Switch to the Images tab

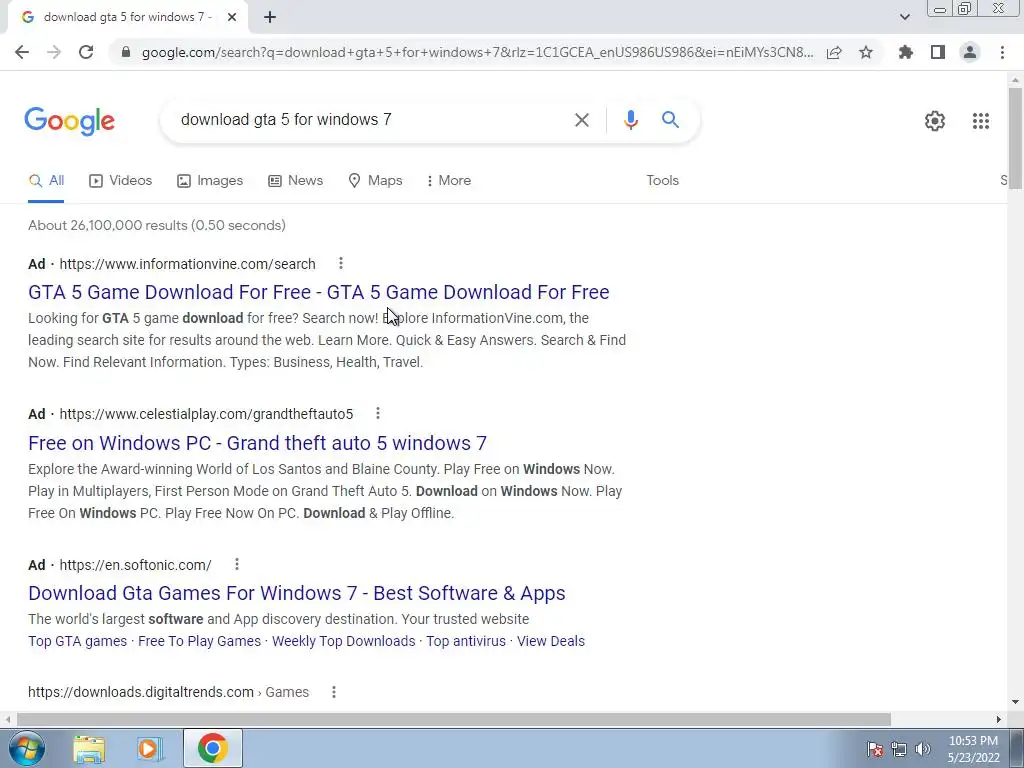pyautogui.click(x=210, y=181)
